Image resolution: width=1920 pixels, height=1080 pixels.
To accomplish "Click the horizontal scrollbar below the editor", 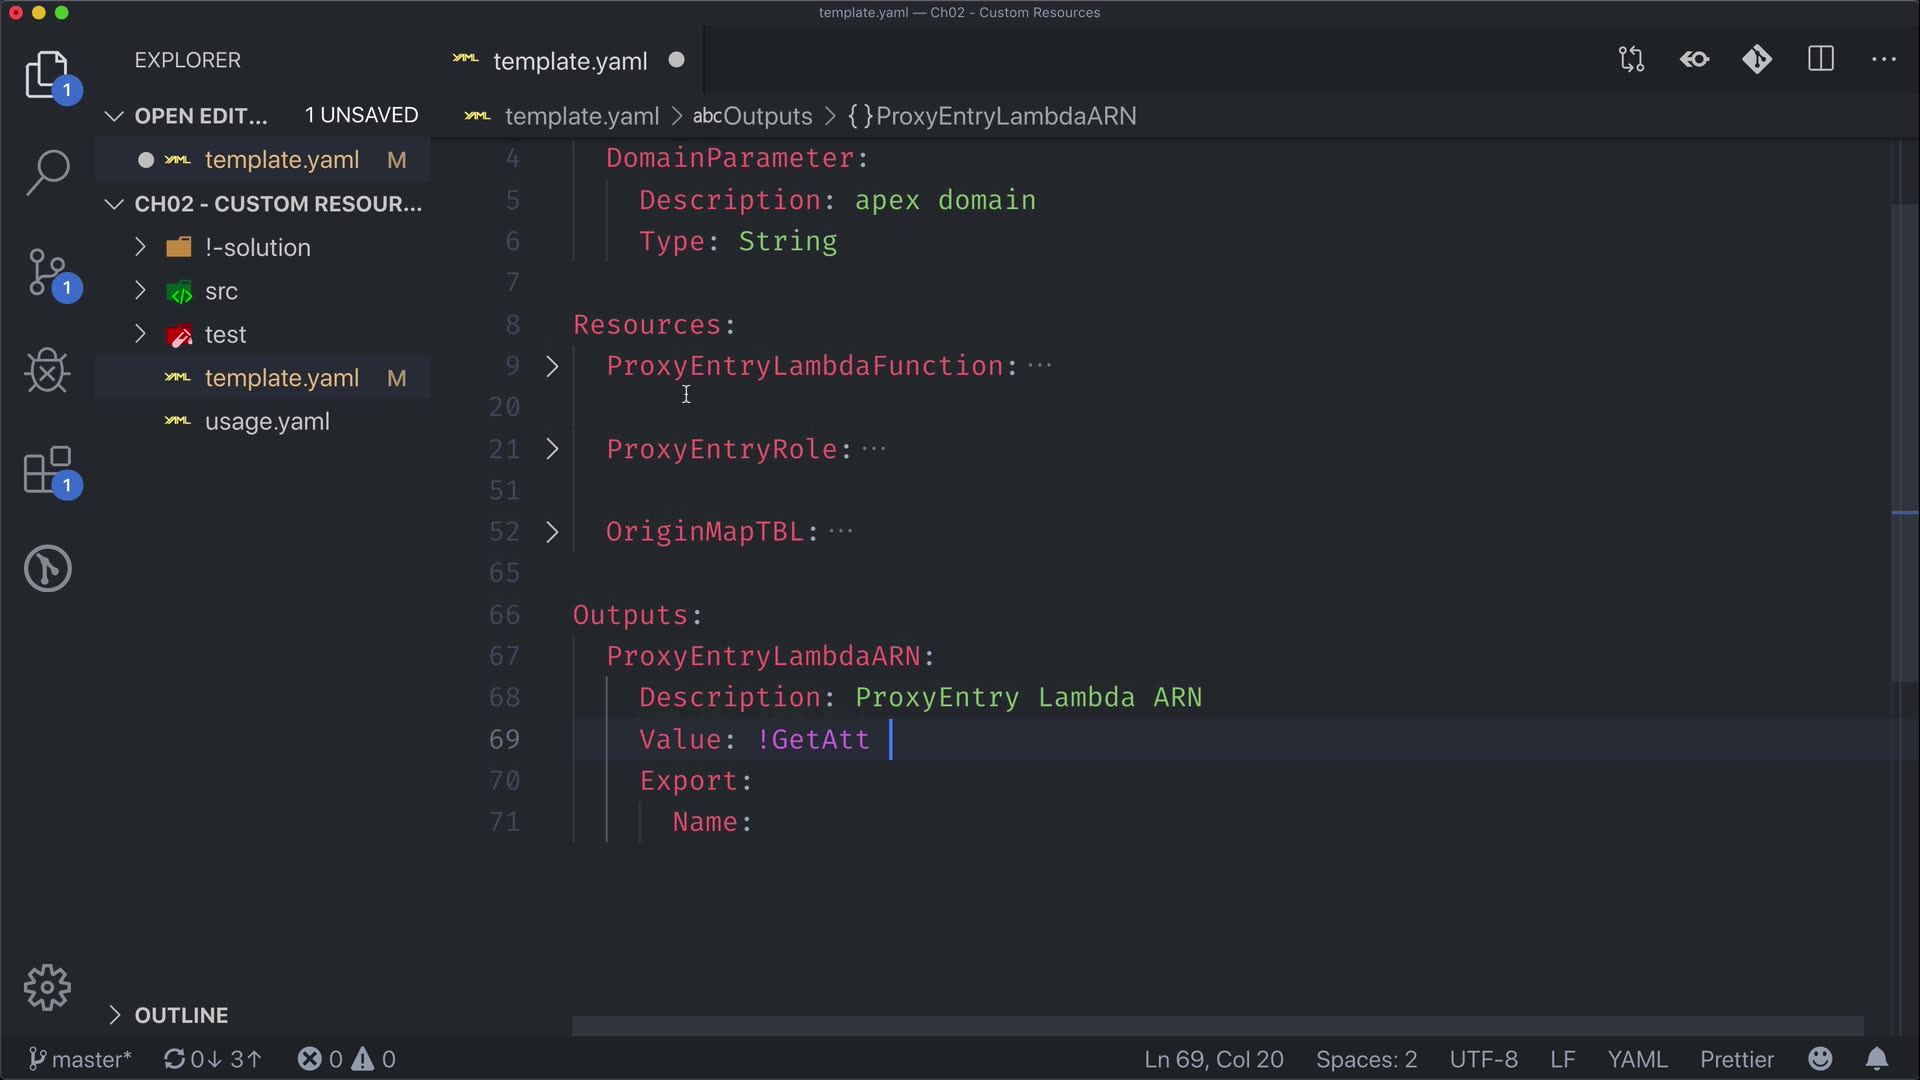I will (x=1216, y=1026).
